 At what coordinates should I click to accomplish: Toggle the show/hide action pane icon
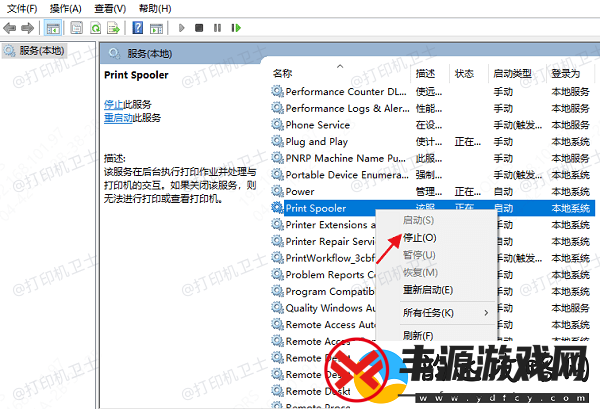(156, 28)
